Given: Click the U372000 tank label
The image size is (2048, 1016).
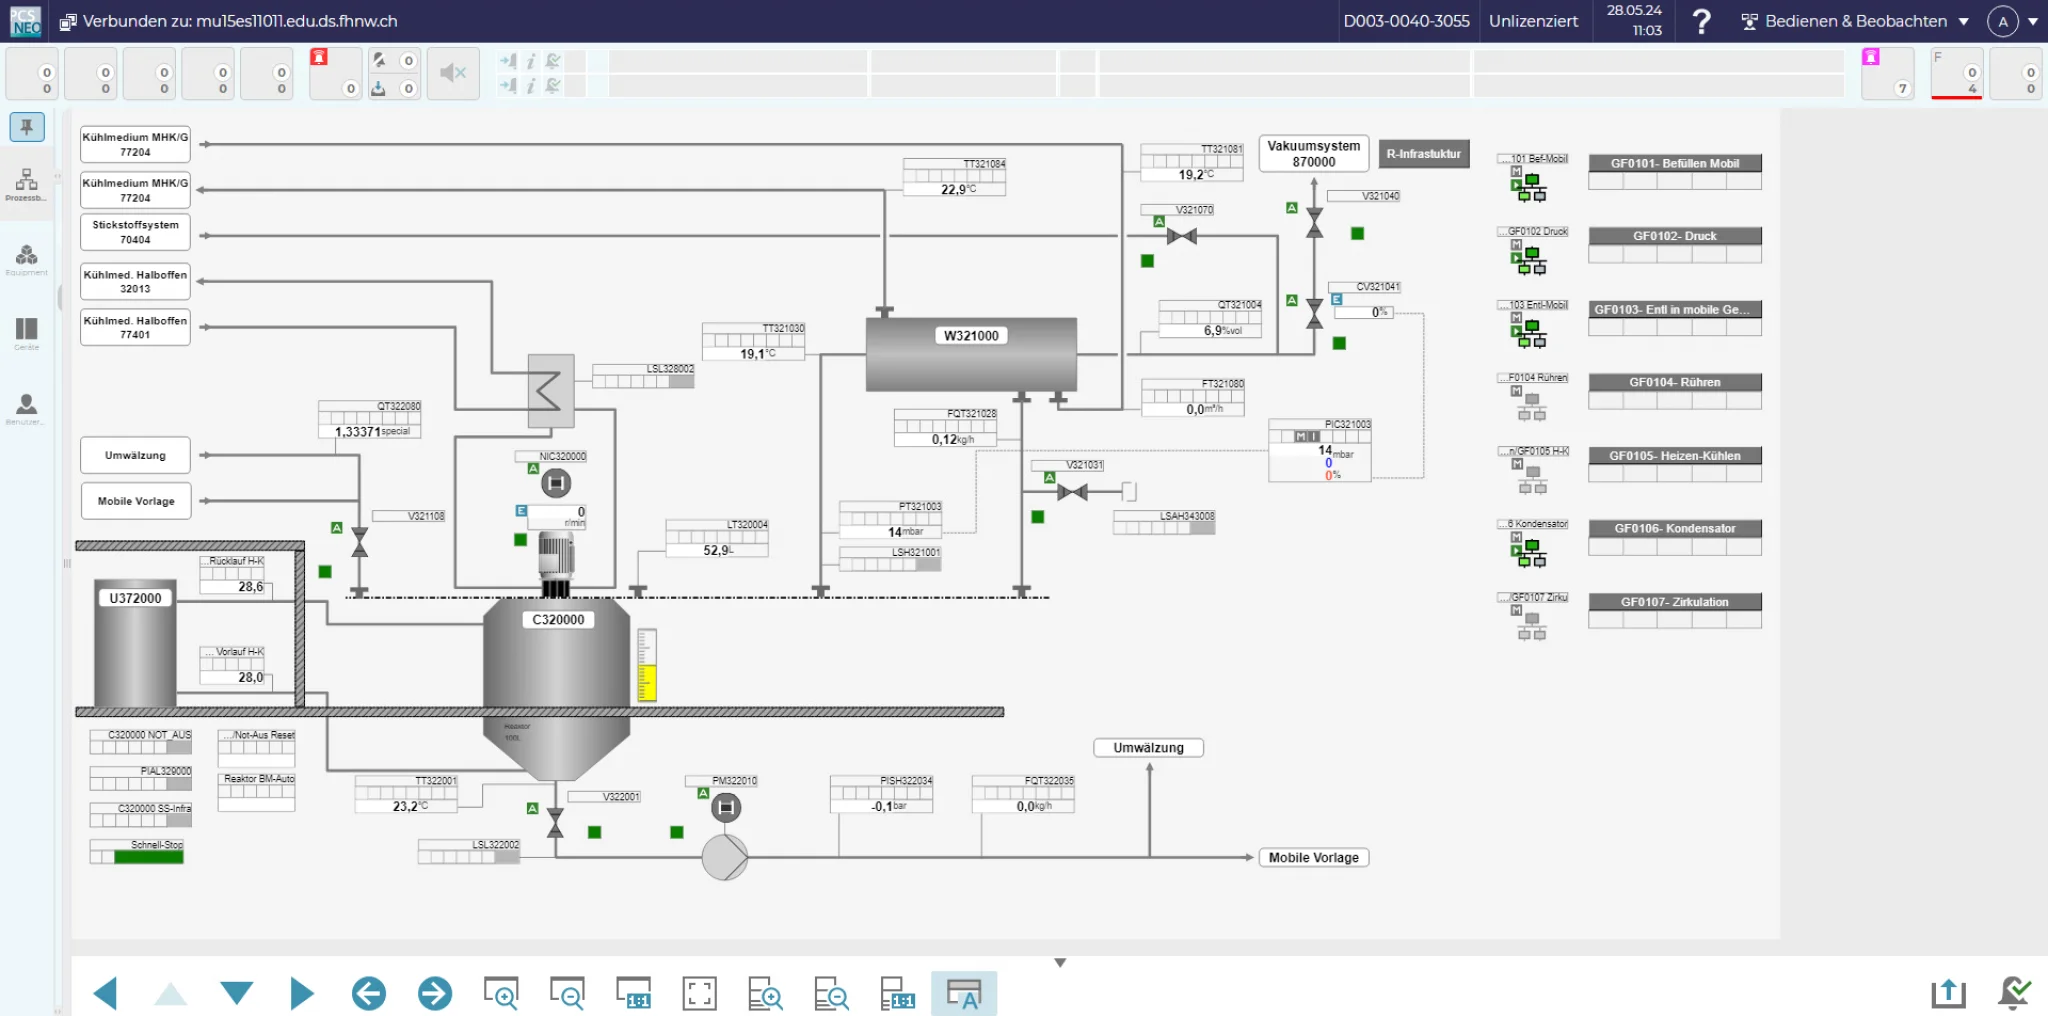Looking at the screenshot, I should pyautogui.click(x=135, y=598).
